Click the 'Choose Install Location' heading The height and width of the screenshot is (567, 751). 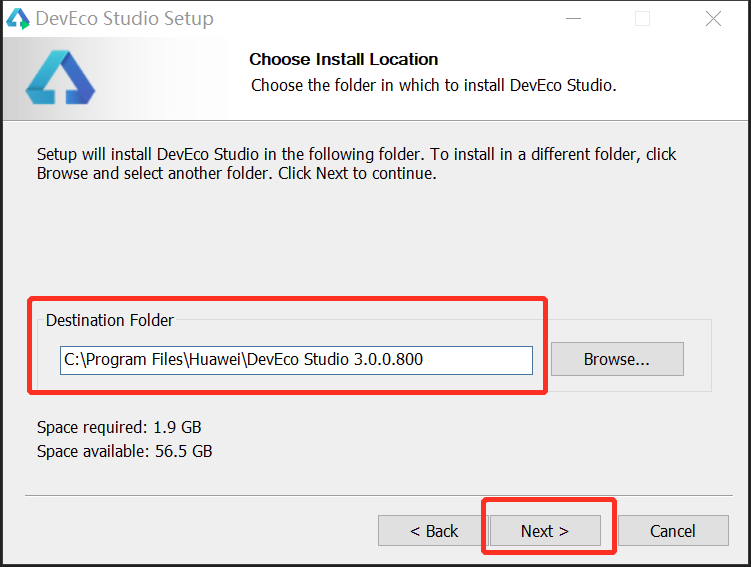(343, 59)
